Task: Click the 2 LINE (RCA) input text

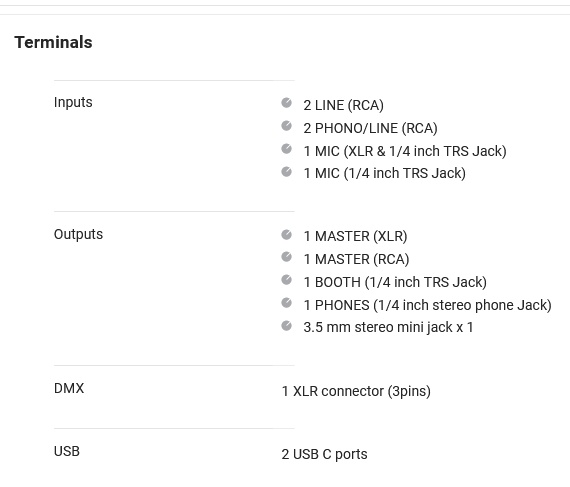Action: 344,105
